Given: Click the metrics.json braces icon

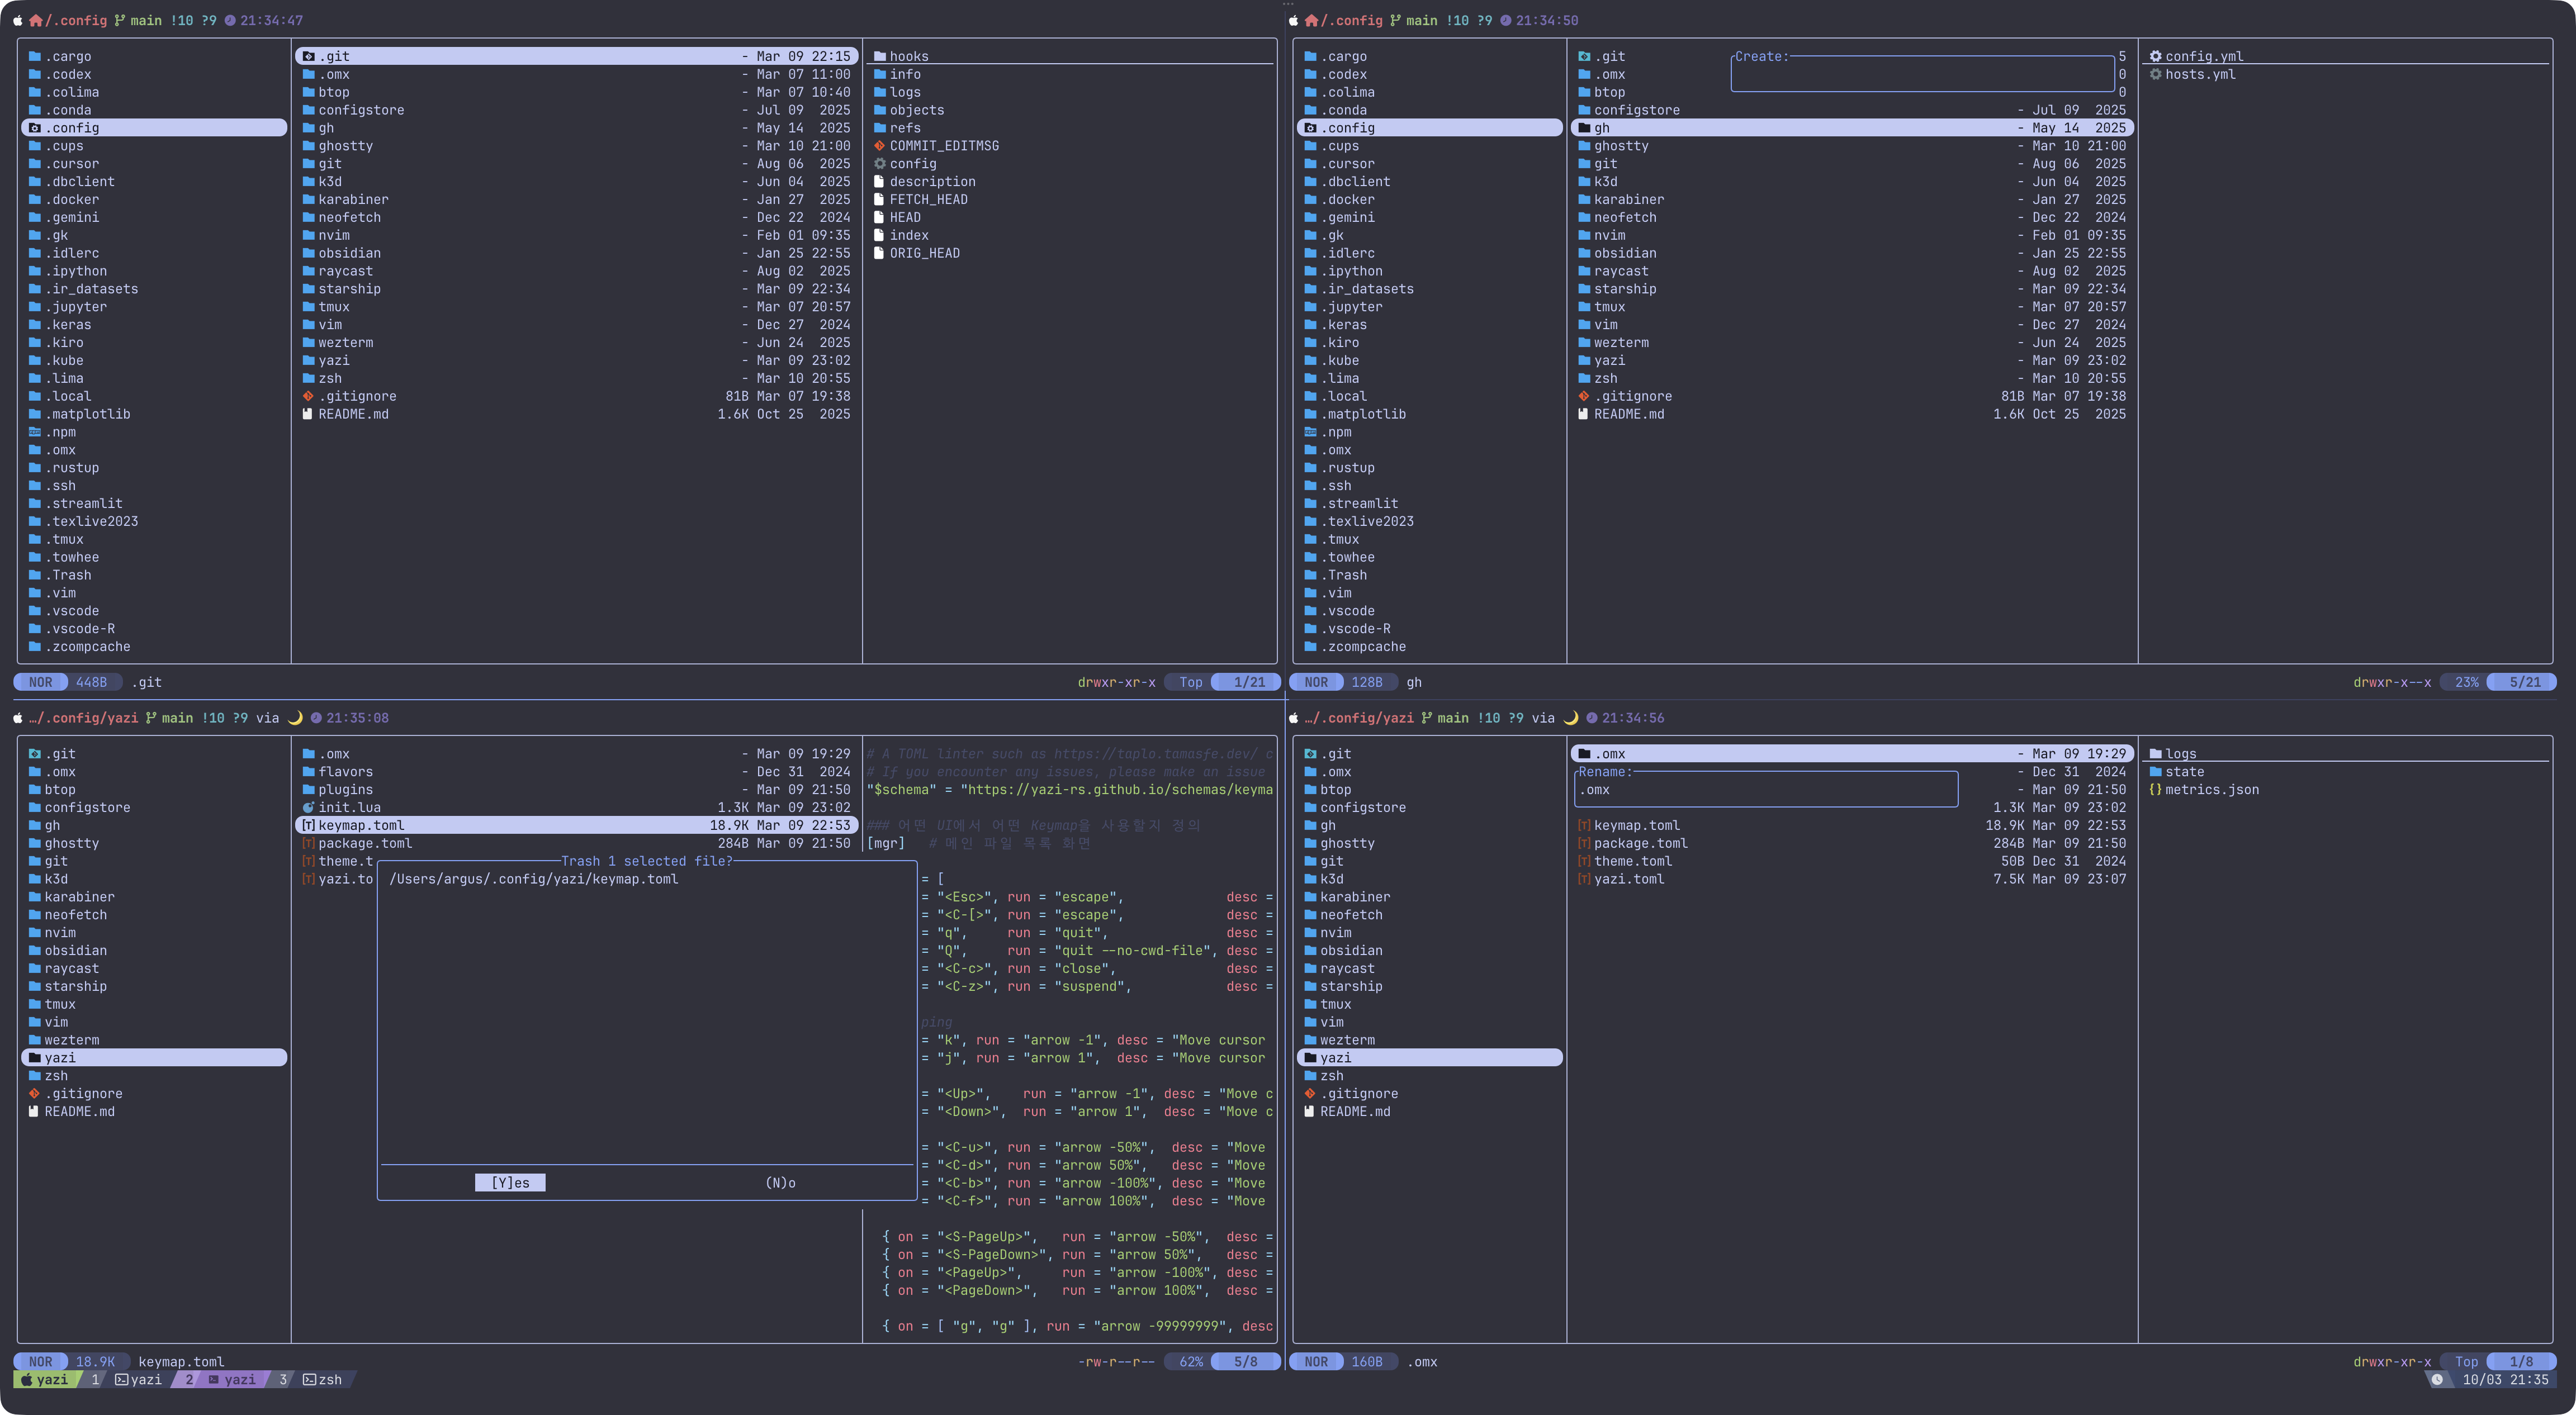Looking at the screenshot, I should [x=2155, y=790].
